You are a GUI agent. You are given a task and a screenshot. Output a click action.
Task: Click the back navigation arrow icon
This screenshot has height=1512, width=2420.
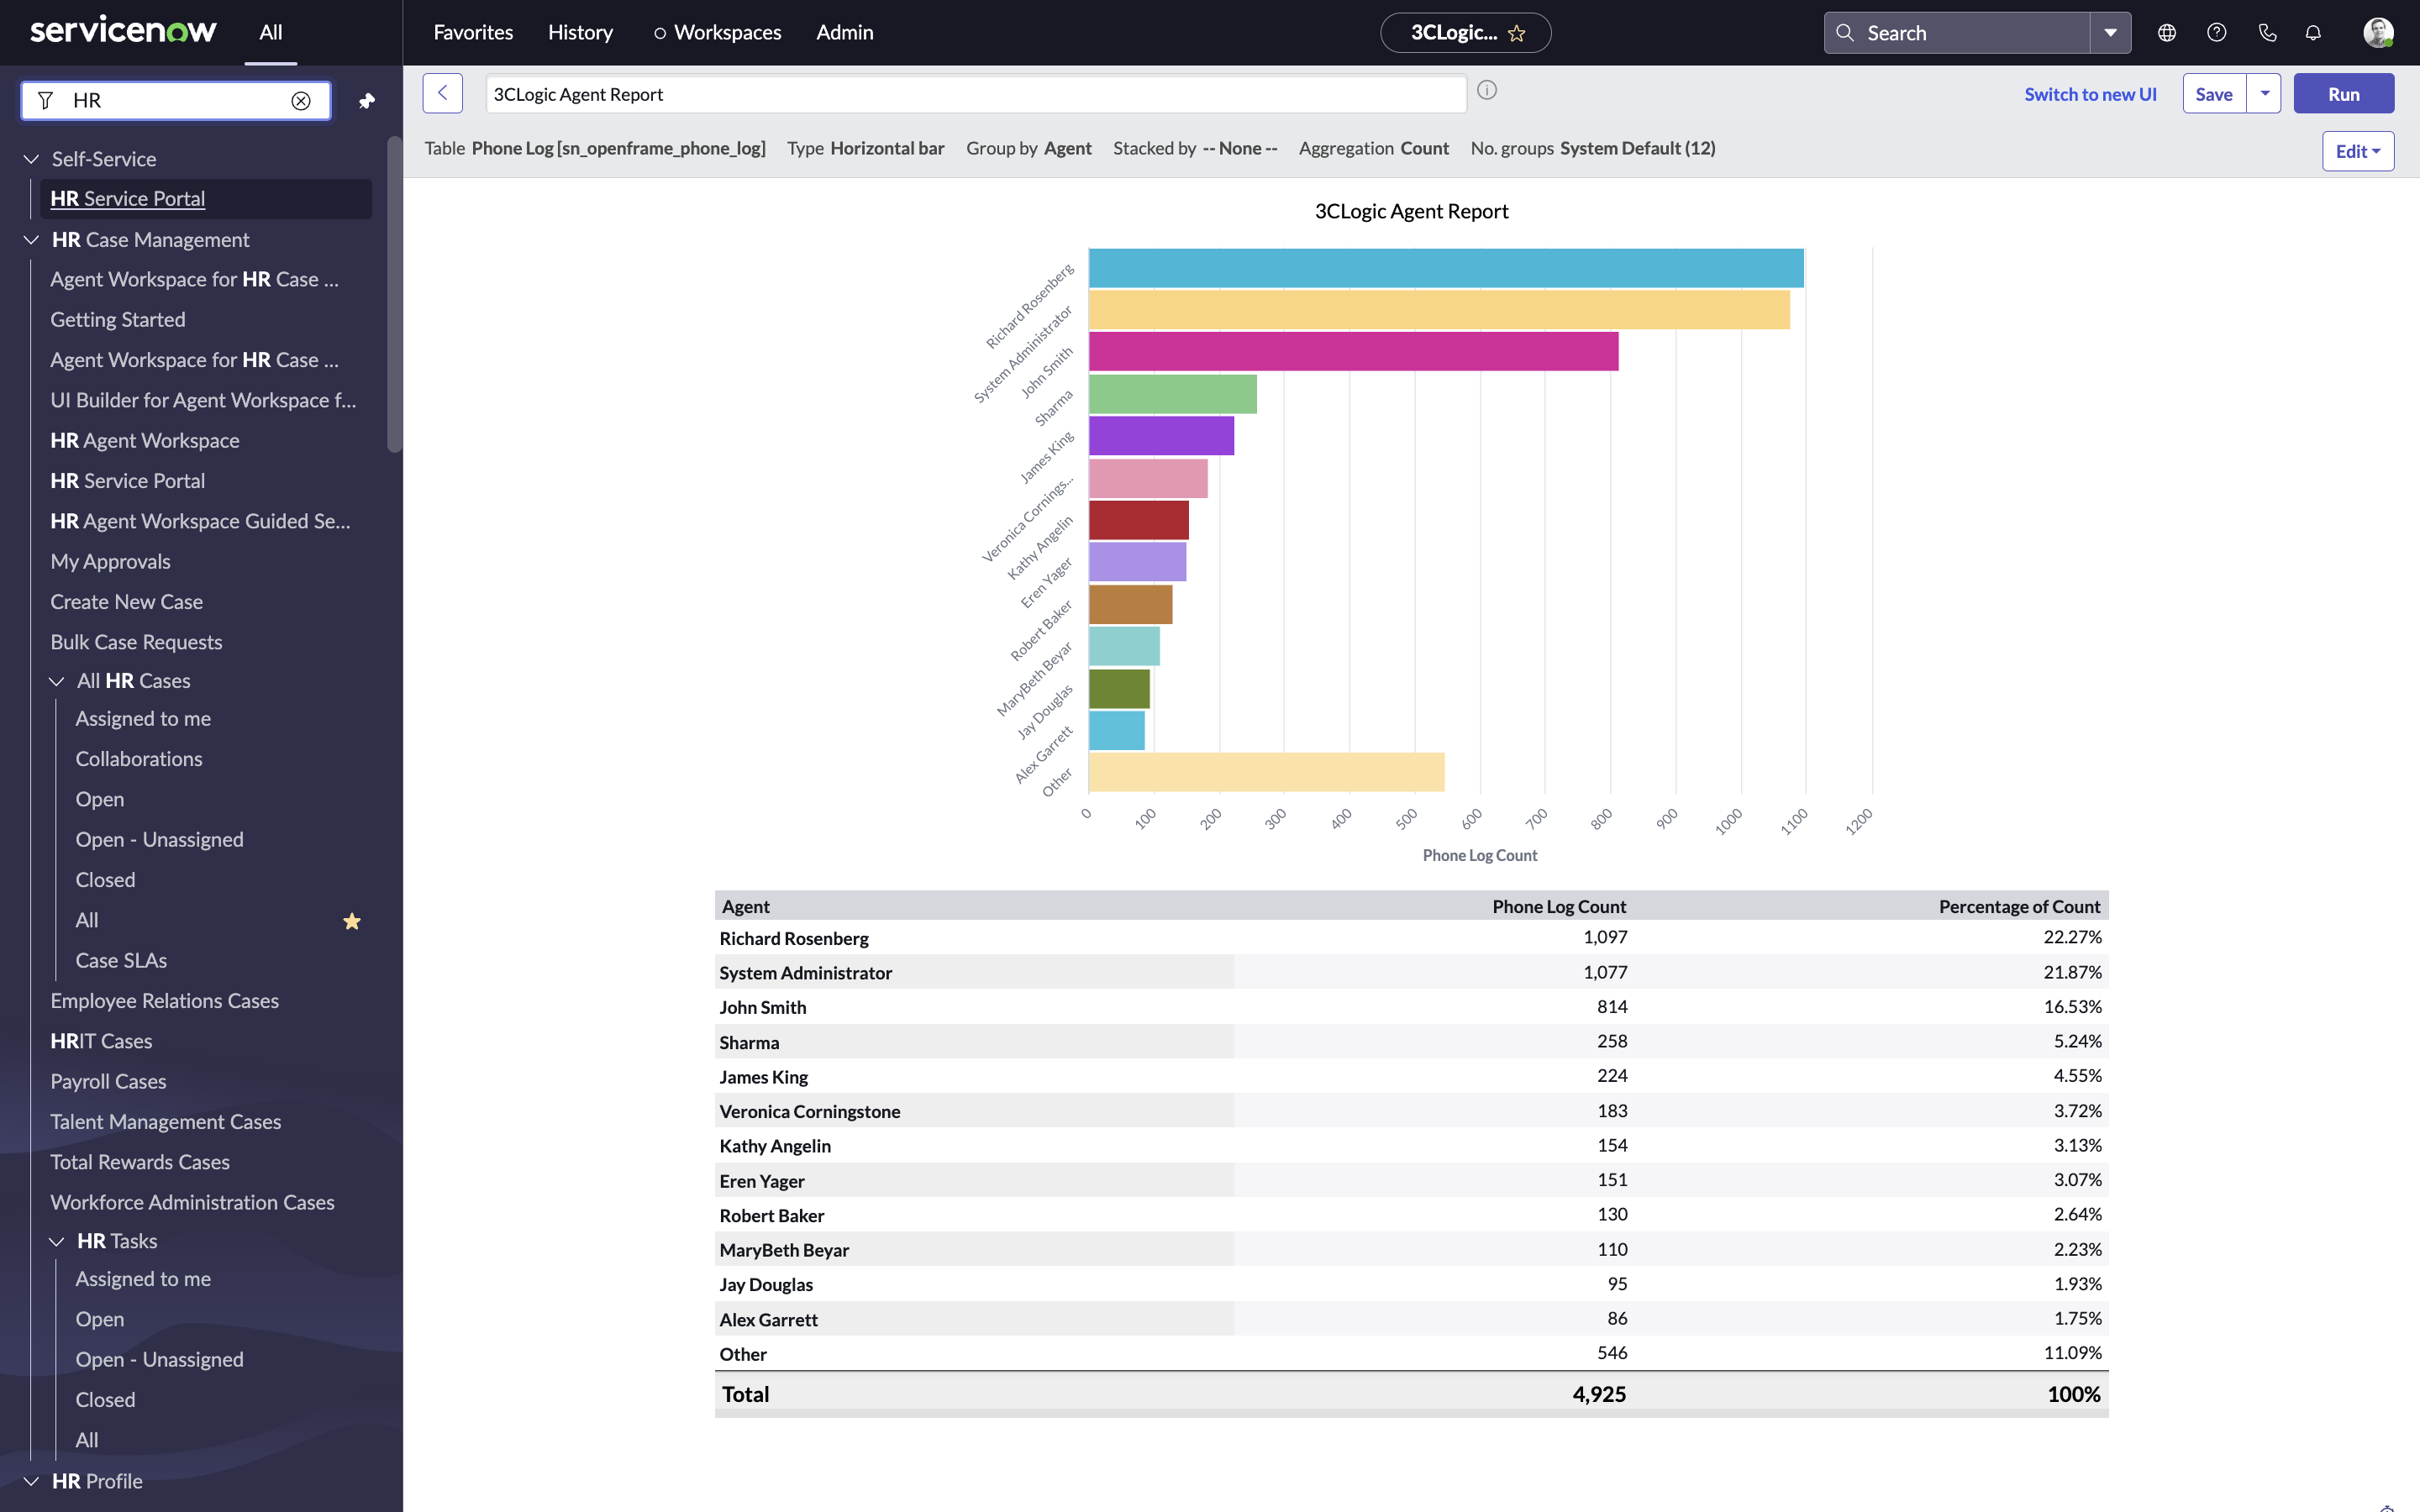click(x=441, y=92)
